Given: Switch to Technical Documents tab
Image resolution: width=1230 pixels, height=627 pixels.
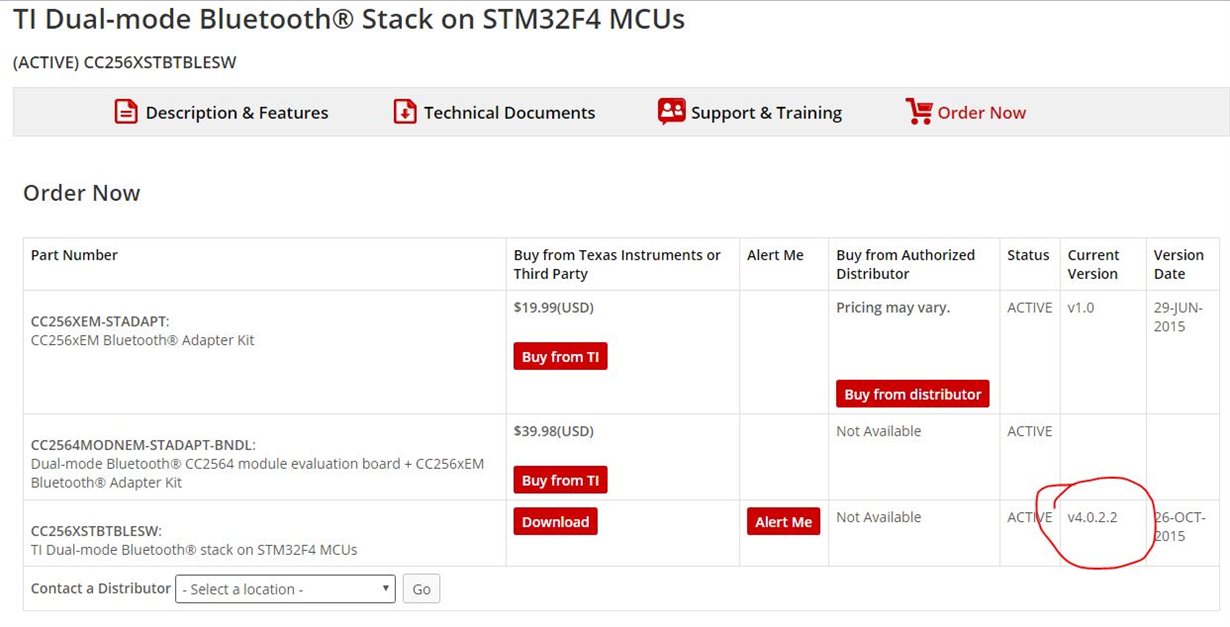Looking at the screenshot, I should 509,113.
